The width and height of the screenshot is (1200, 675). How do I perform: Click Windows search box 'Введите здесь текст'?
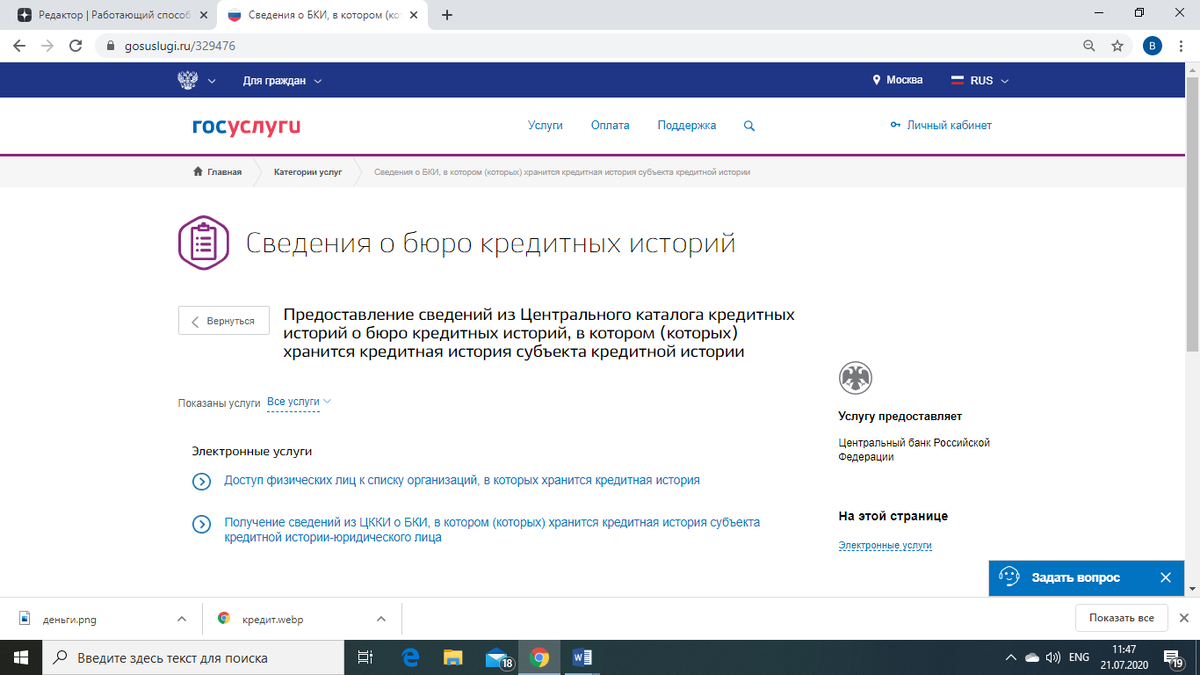click(x=193, y=658)
